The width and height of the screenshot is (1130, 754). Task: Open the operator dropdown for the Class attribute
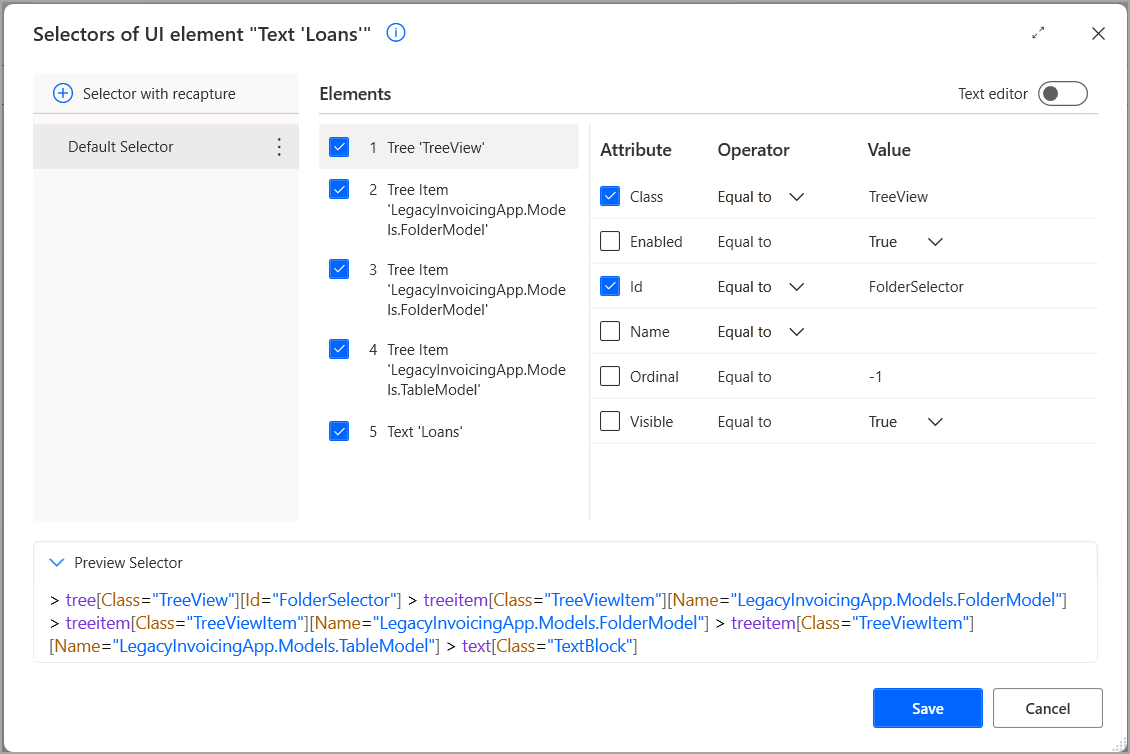tap(796, 196)
